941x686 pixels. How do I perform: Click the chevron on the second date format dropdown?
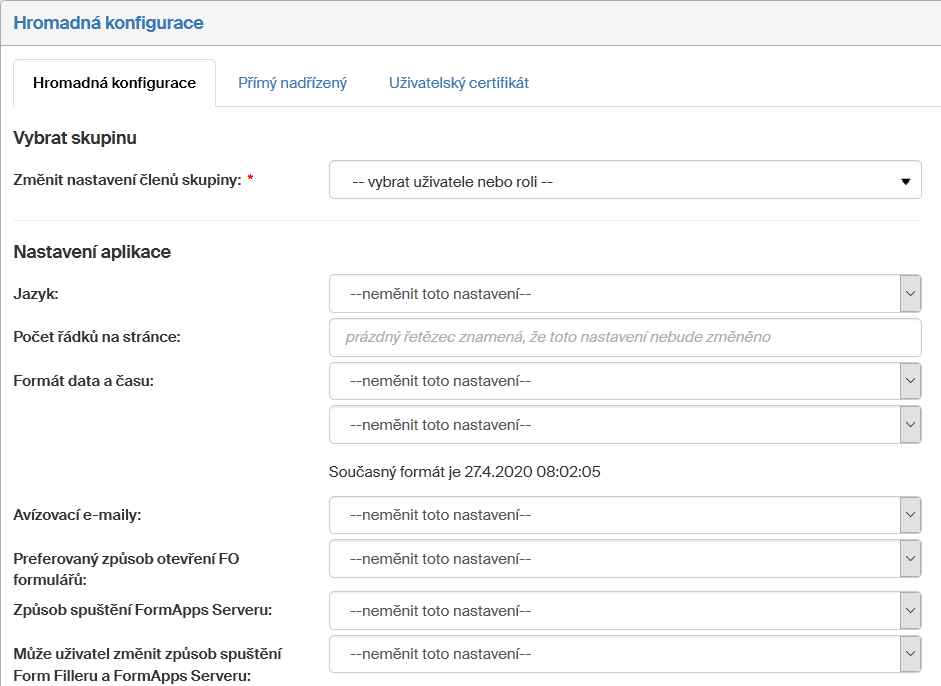pos(910,425)
